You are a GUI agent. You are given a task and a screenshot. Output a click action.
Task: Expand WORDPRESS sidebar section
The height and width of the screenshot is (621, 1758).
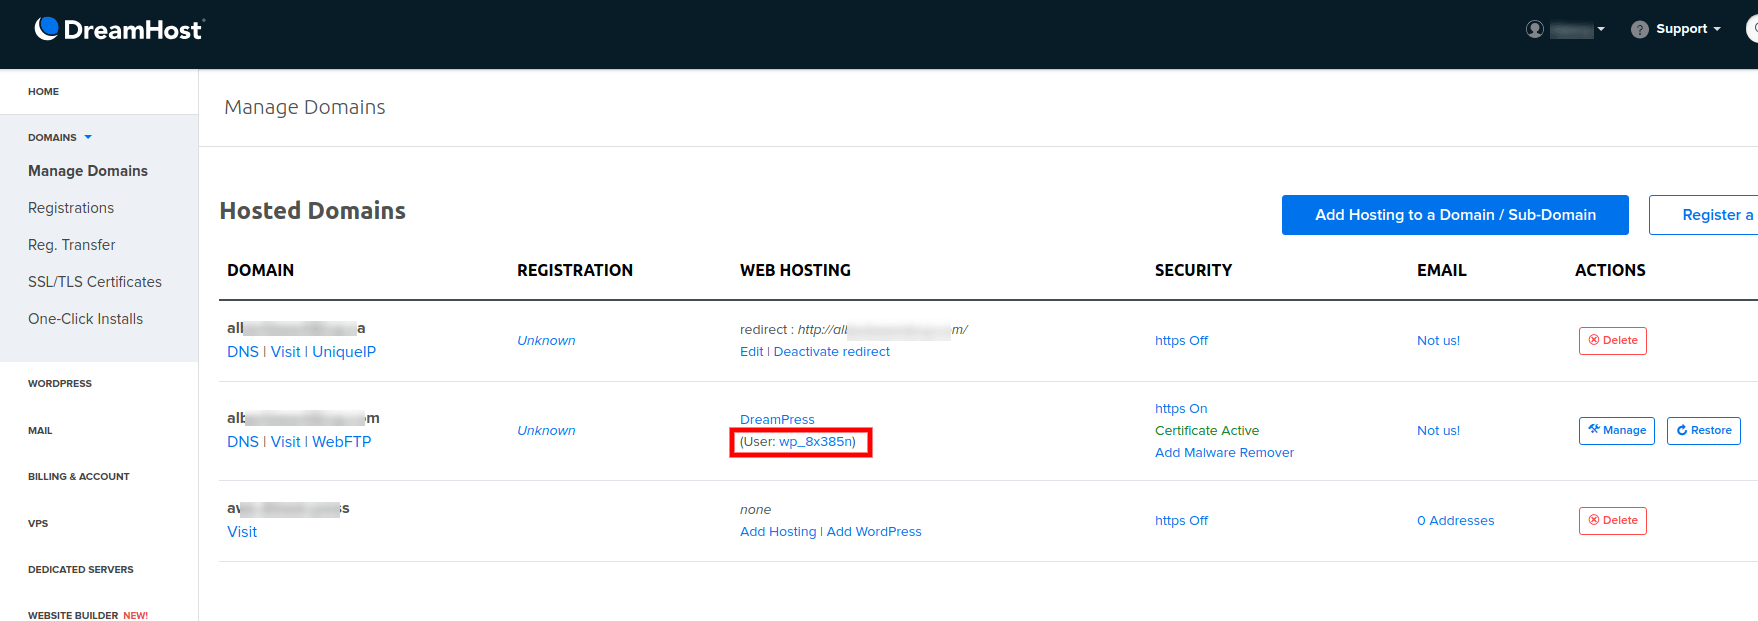60,383
